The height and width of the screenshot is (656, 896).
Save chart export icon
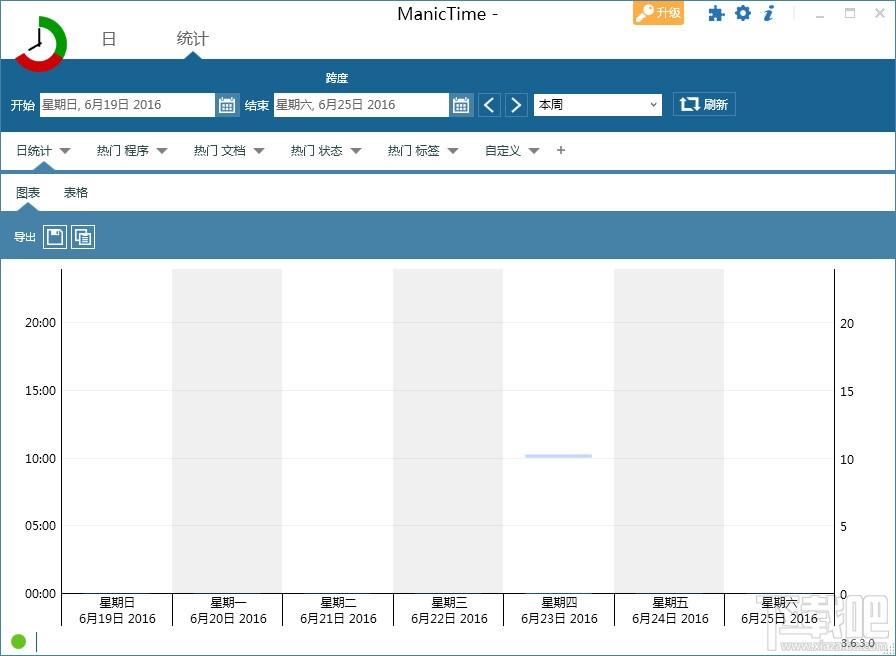tap(55, 237)
